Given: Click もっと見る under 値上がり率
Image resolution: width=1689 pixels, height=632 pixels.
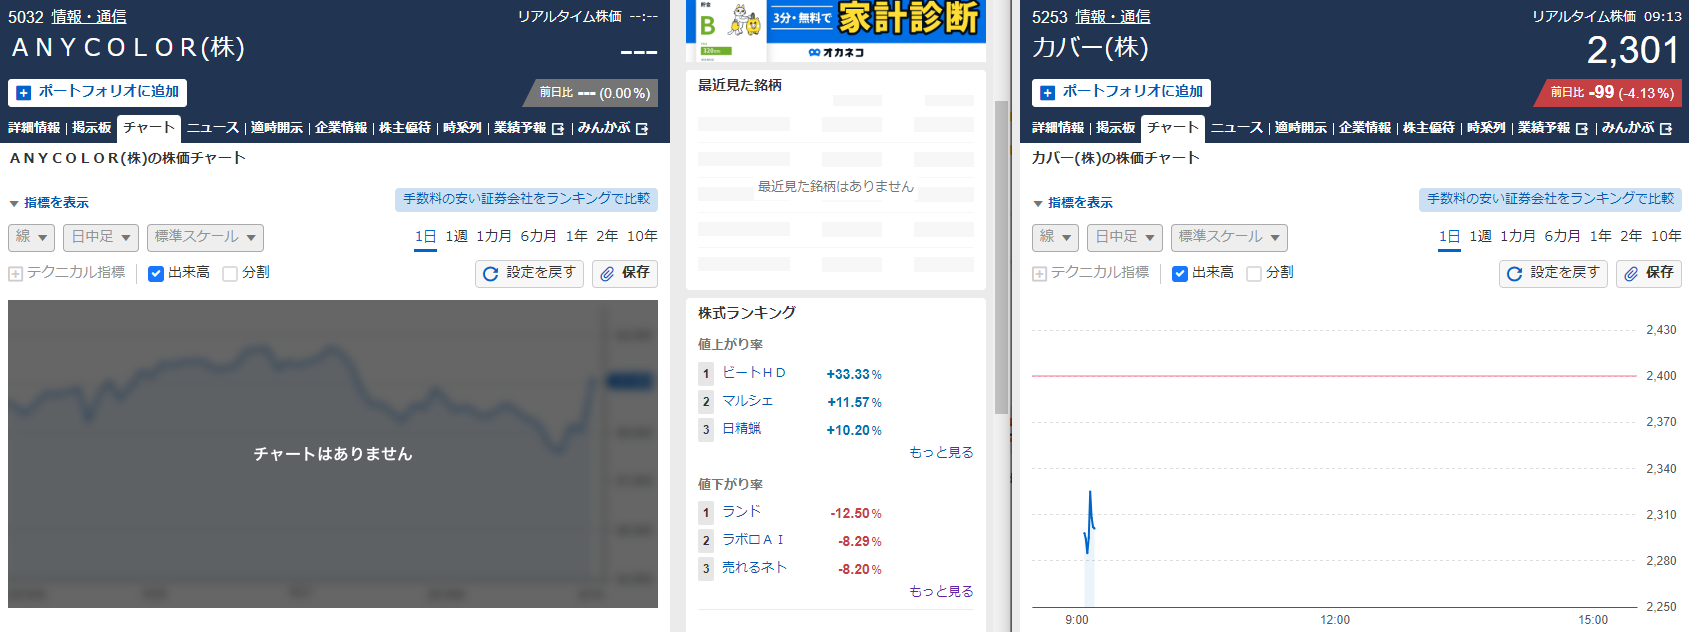Looking at the screenshot, I should pos(941,453).
